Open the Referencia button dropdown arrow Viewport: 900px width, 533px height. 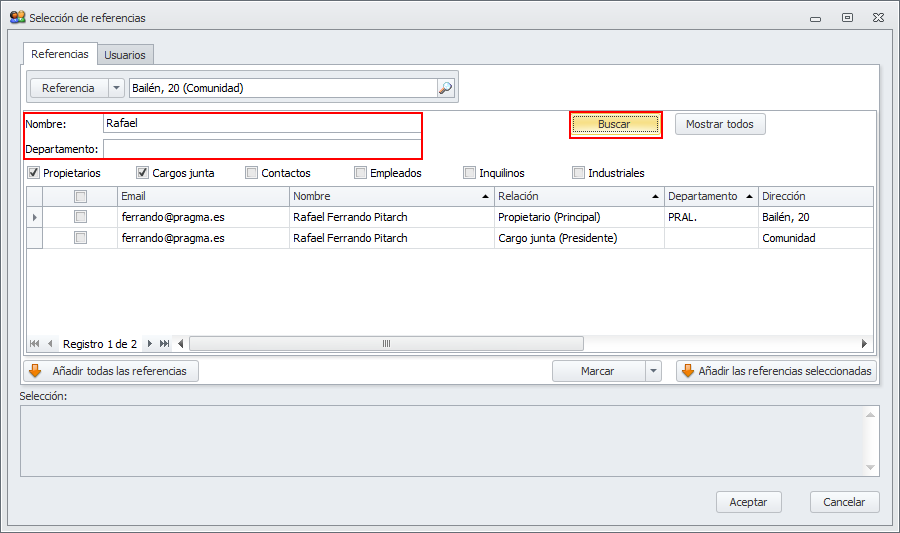click(117, 88)
